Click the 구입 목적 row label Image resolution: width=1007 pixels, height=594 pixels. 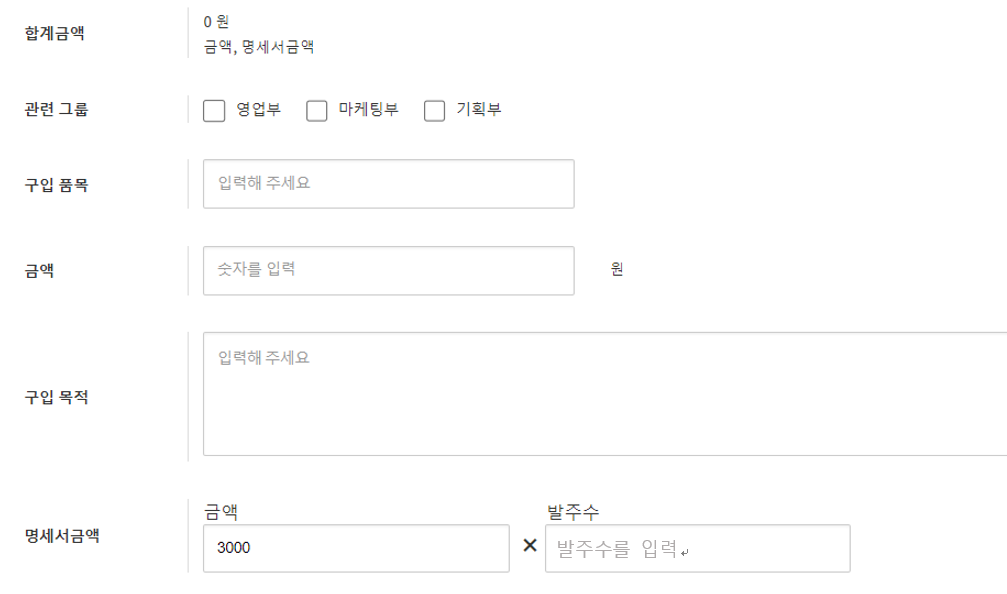pos(56,397)
